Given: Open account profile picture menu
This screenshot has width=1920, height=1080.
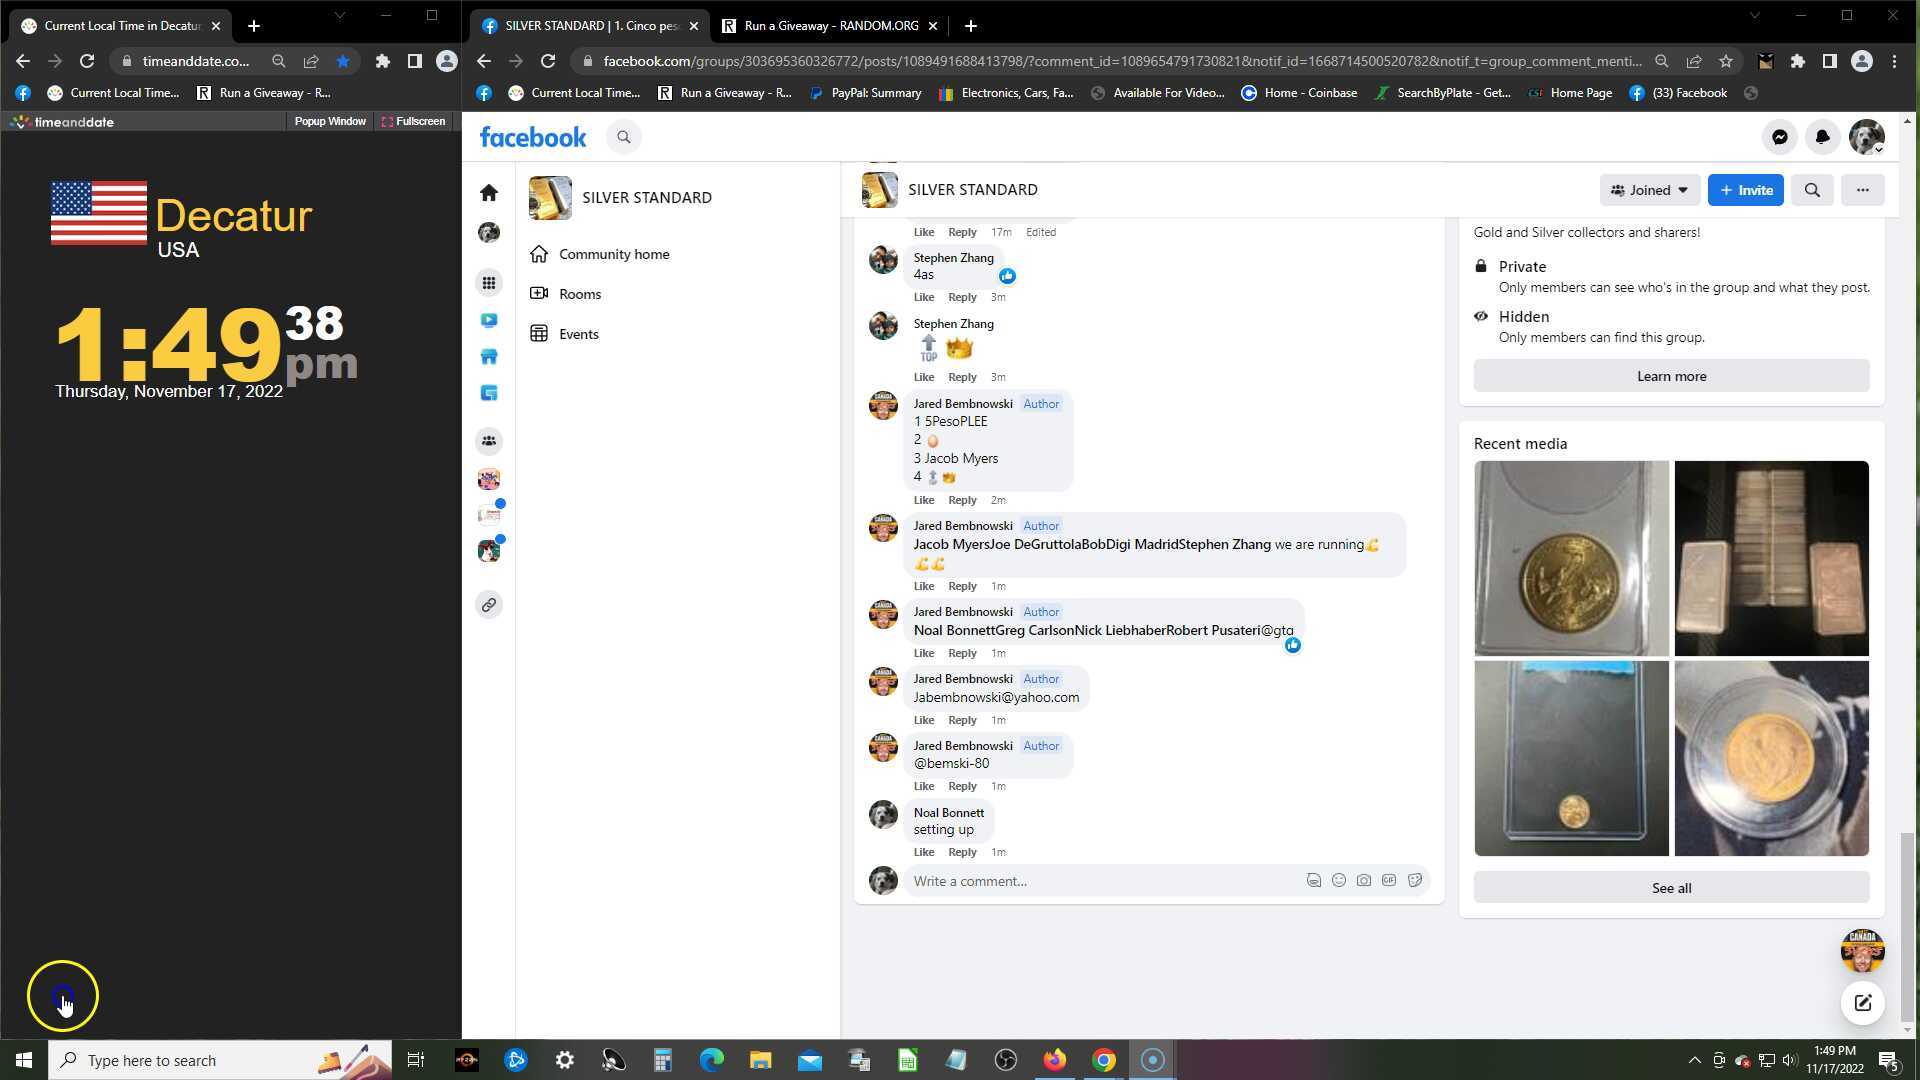Looking at the screenshot, I should point(1866,137).
